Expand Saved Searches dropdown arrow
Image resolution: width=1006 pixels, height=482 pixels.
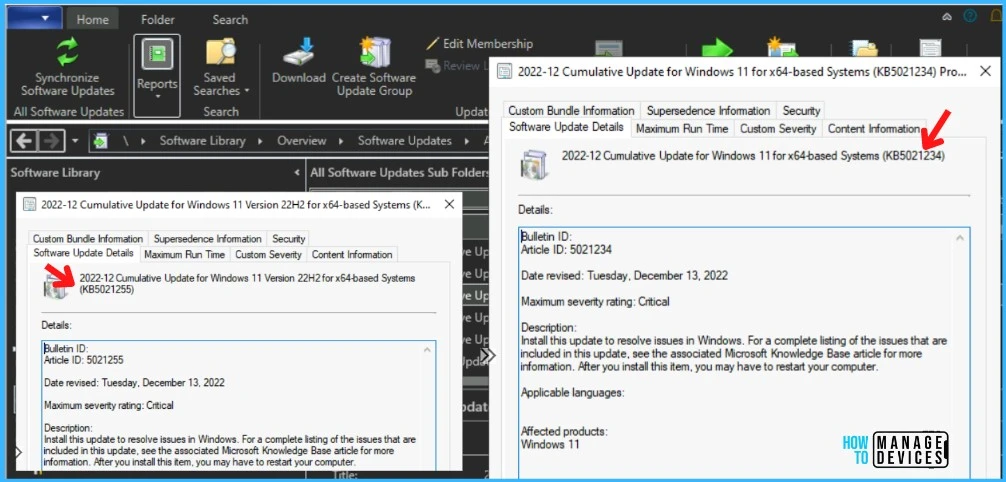point(246,91)
